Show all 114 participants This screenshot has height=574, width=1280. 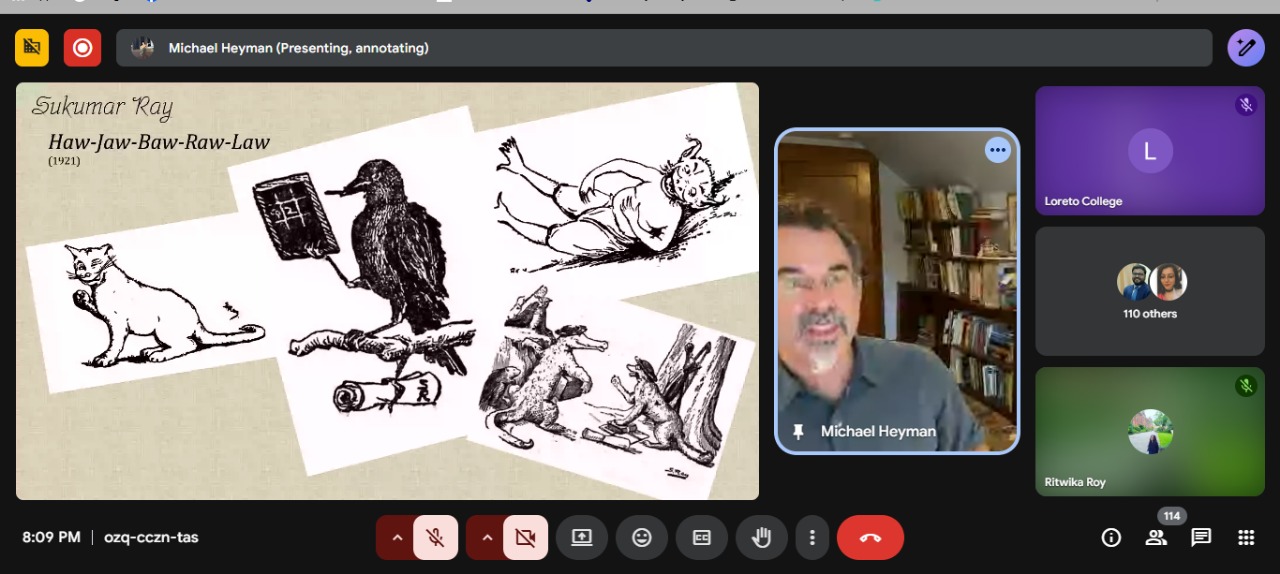tap(1156, 537)
